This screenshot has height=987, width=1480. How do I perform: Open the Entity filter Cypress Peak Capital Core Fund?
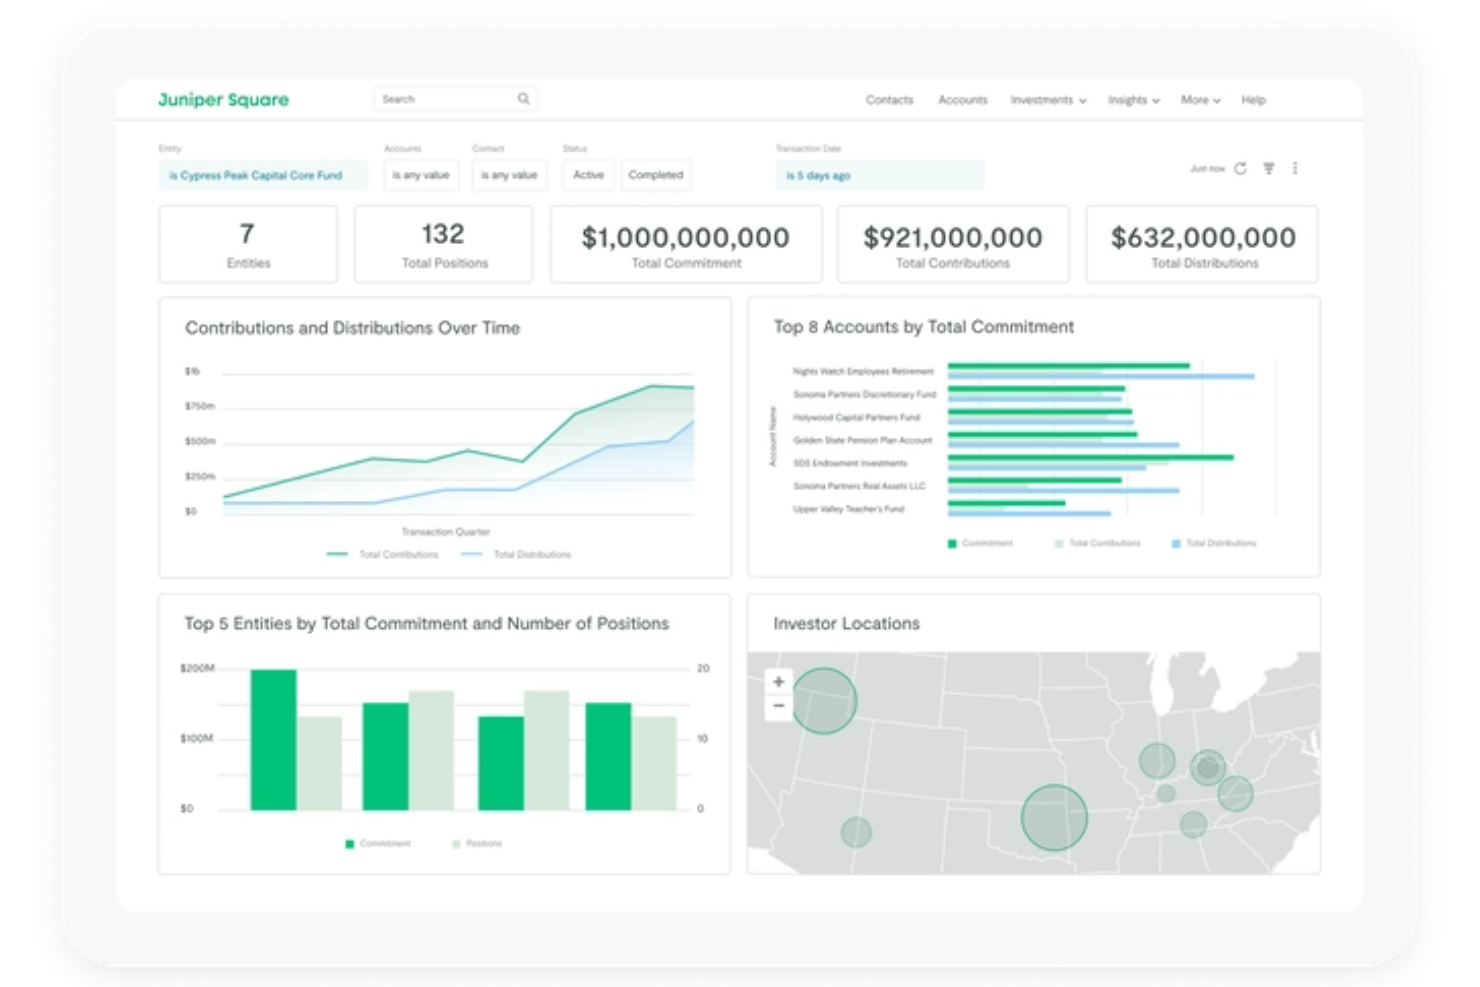click(x=263, y=175)
